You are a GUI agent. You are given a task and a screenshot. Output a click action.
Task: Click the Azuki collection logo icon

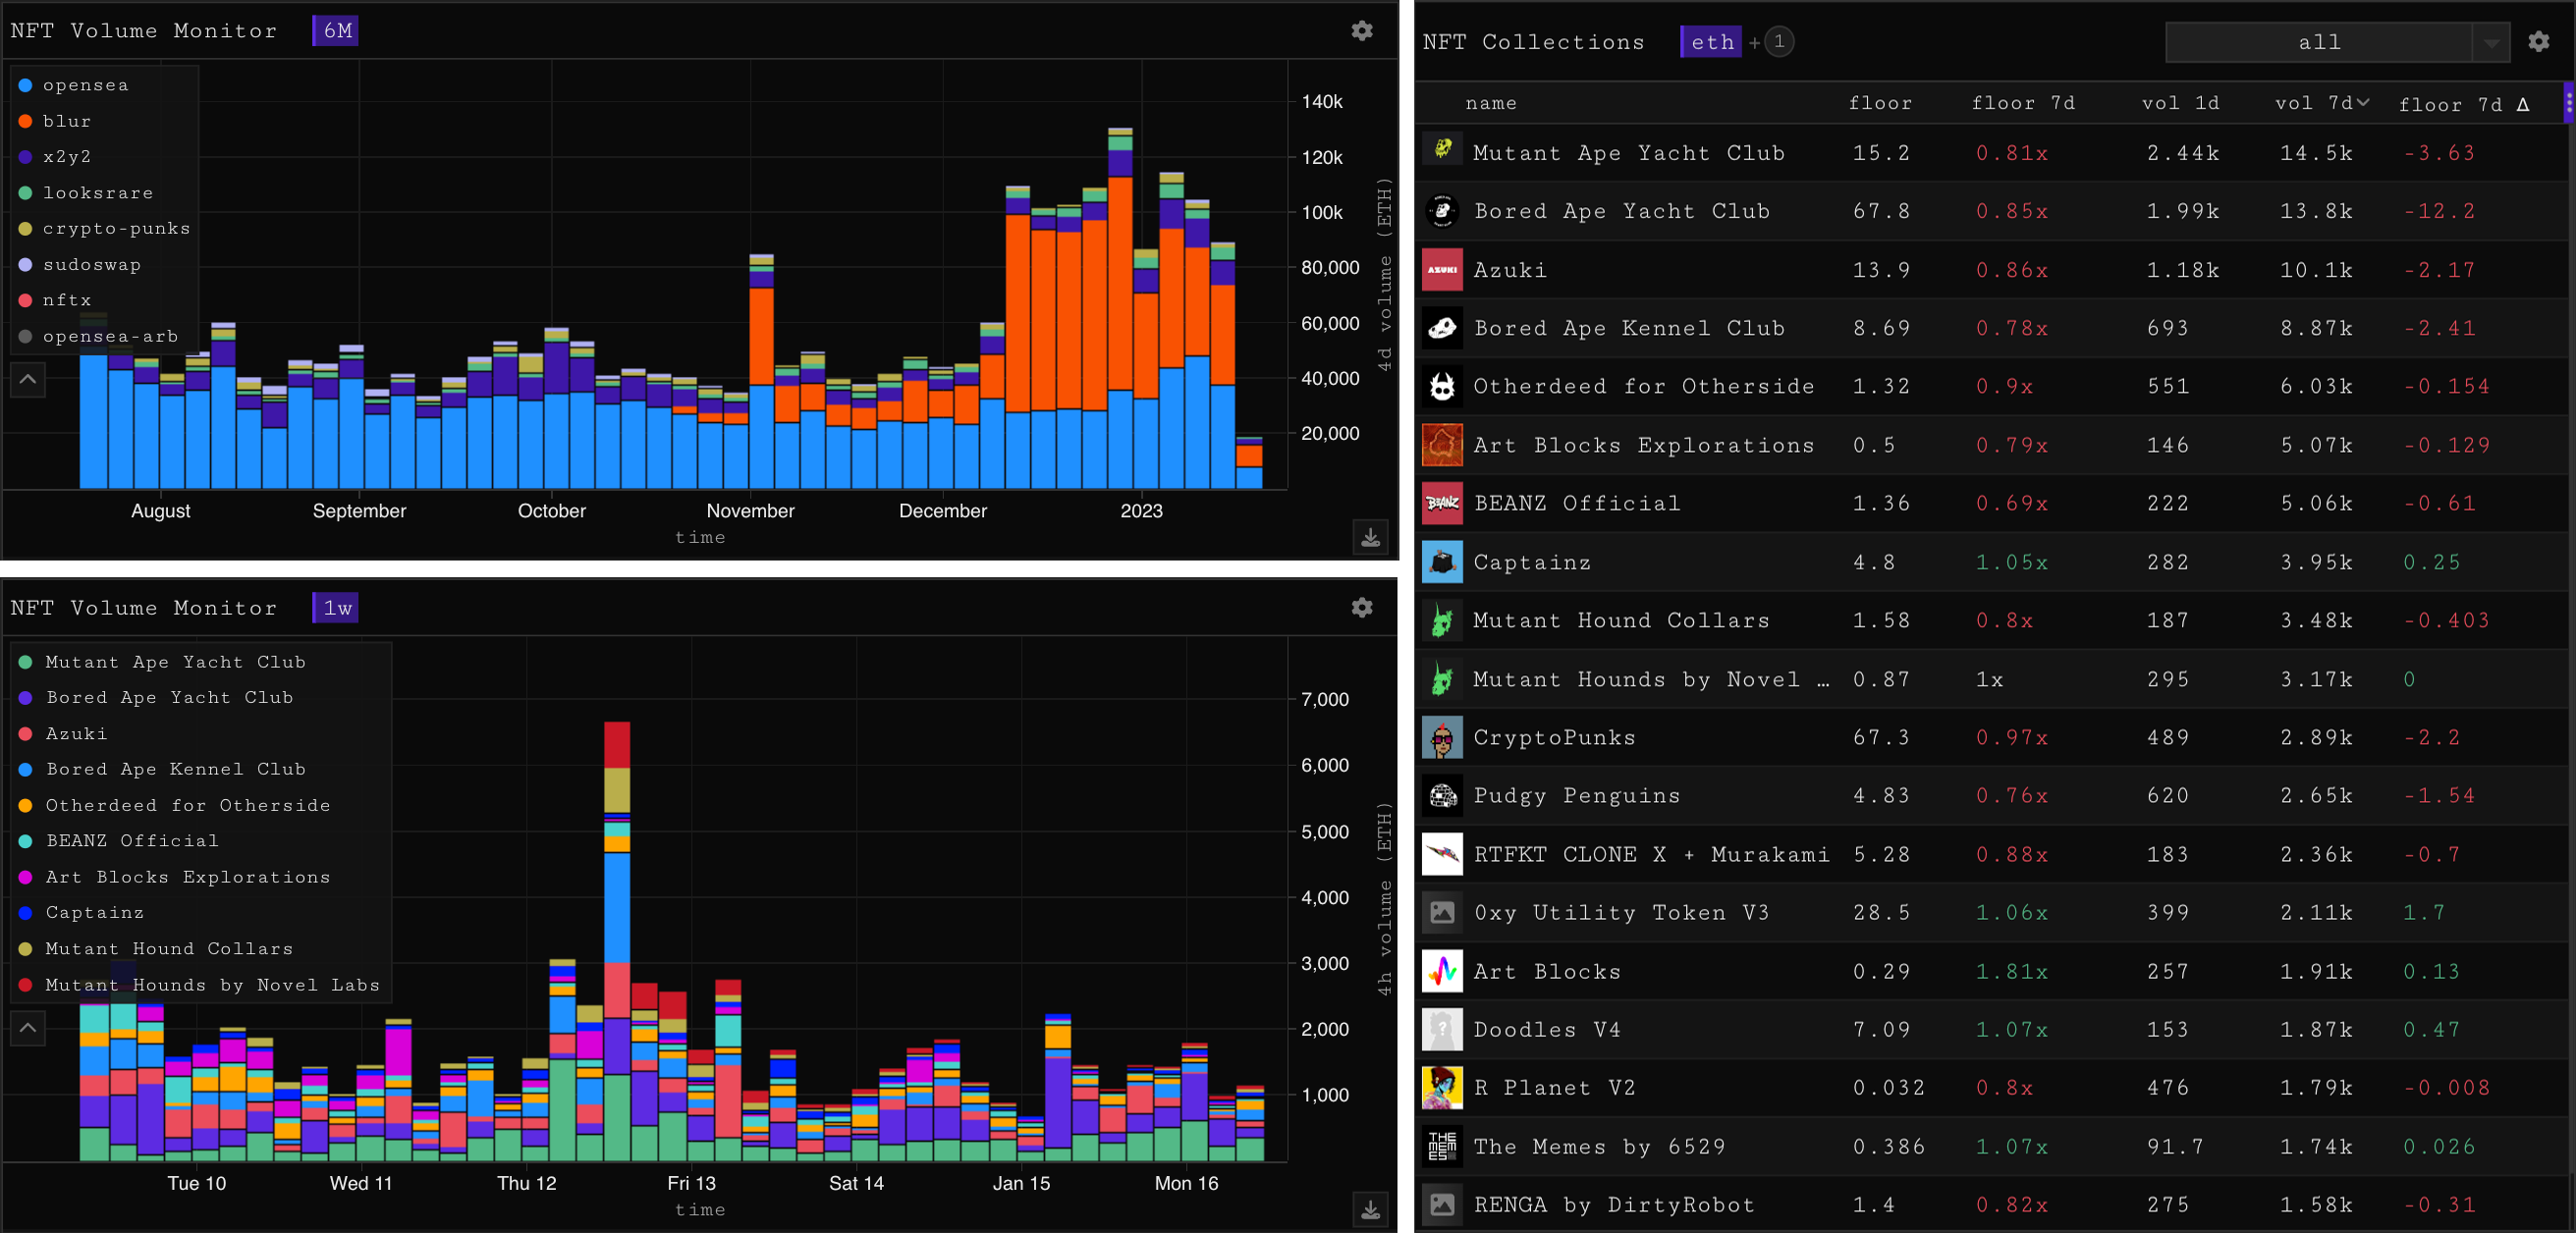pos(1442,270)
